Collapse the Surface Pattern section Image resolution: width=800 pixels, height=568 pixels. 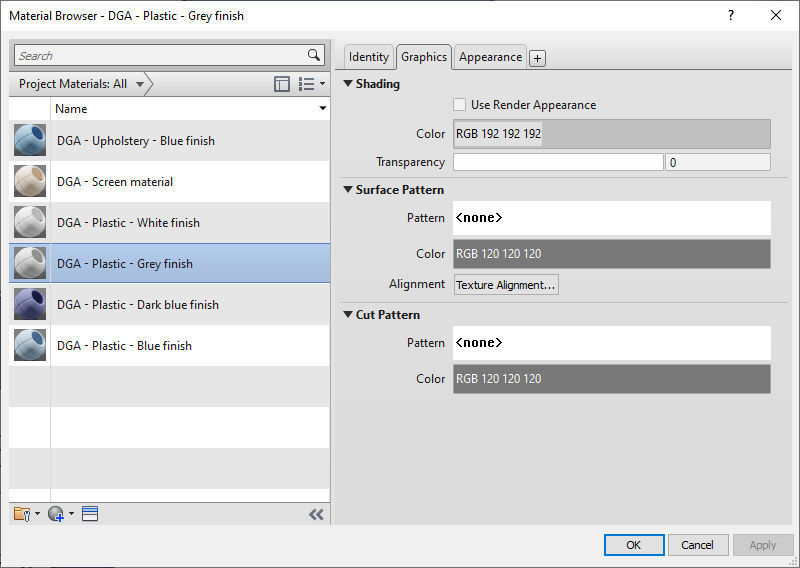click(x=348, y=189)
